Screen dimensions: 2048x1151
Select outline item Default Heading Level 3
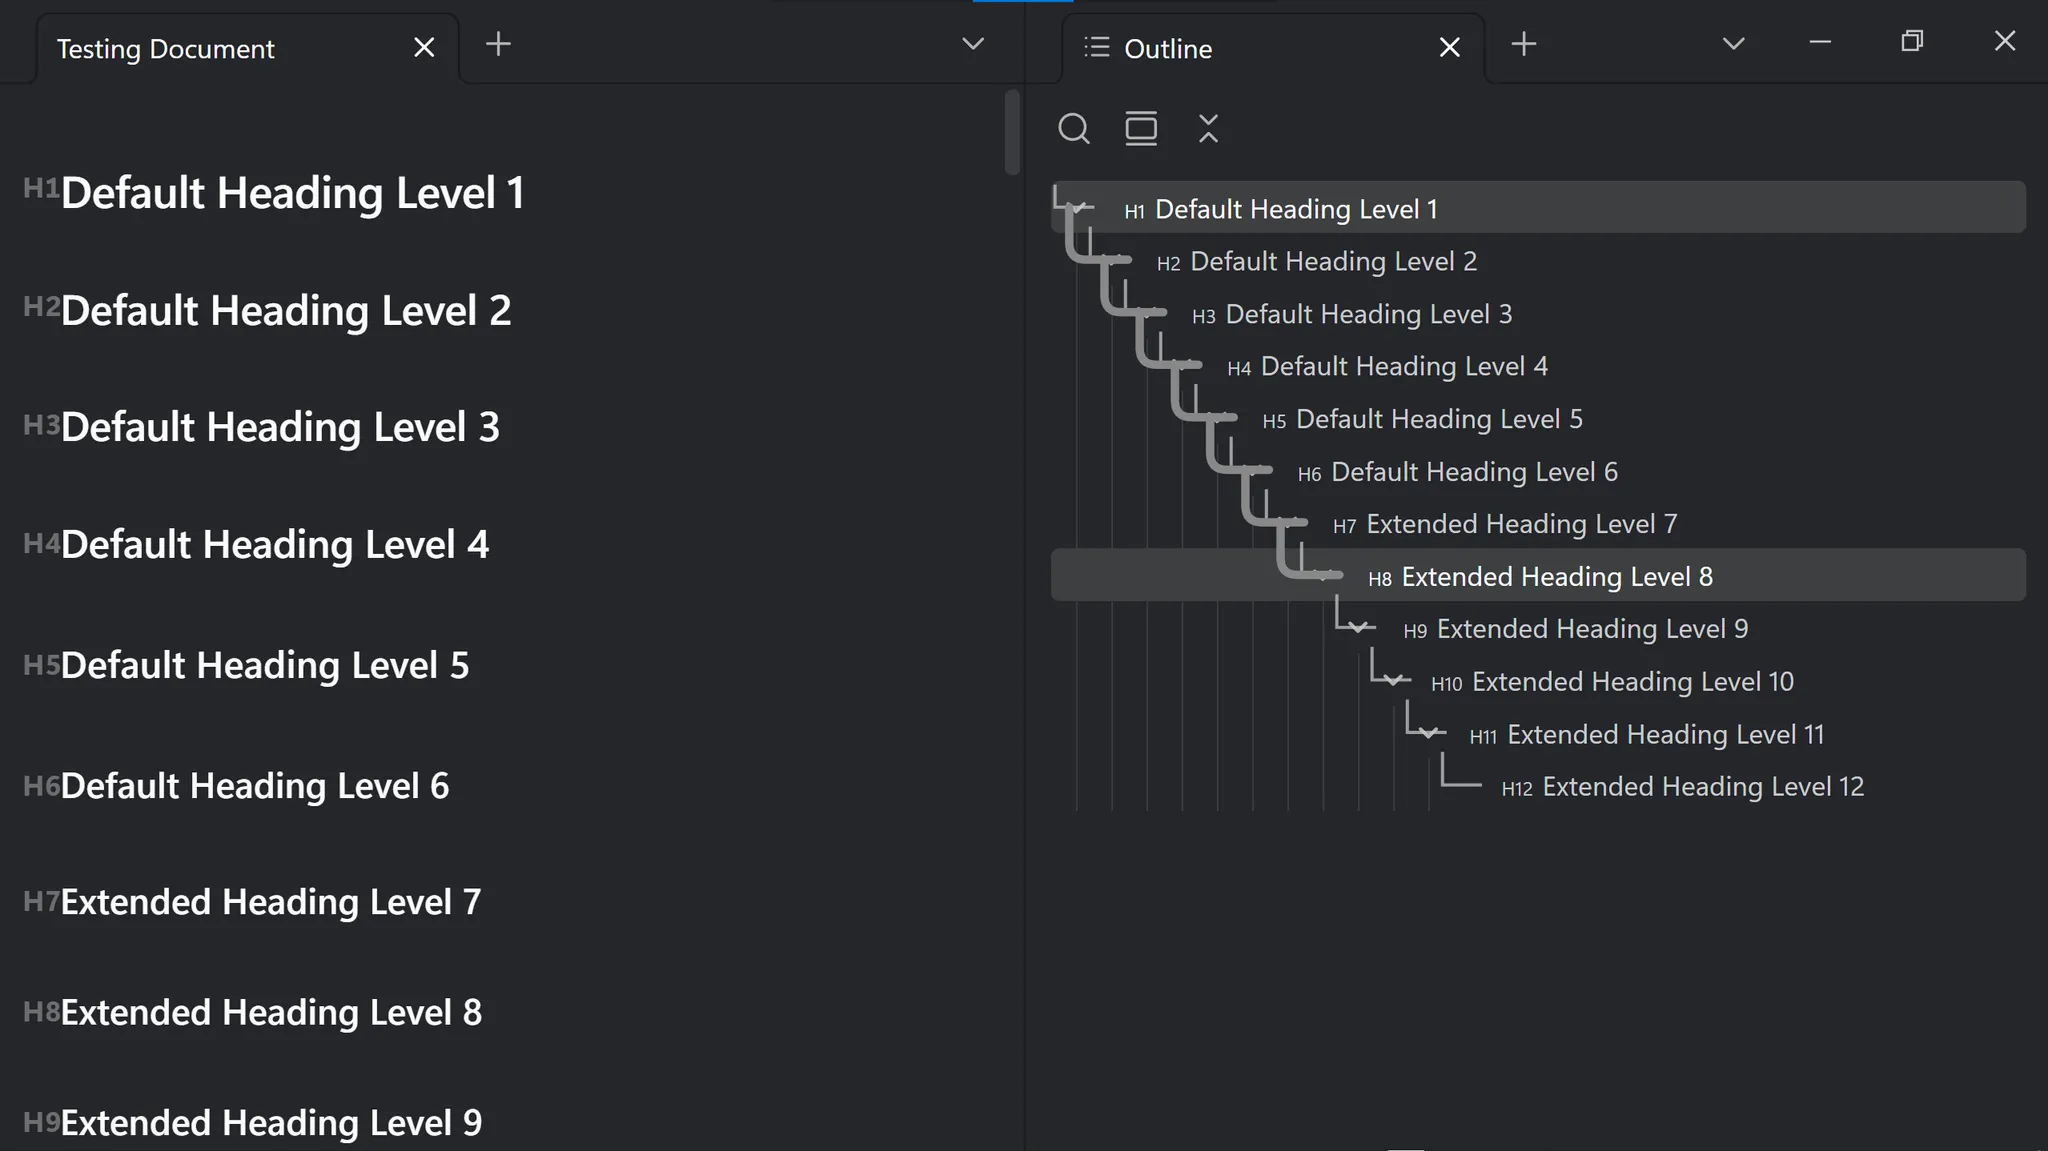pyautogui.click(x=1538, y=314)
